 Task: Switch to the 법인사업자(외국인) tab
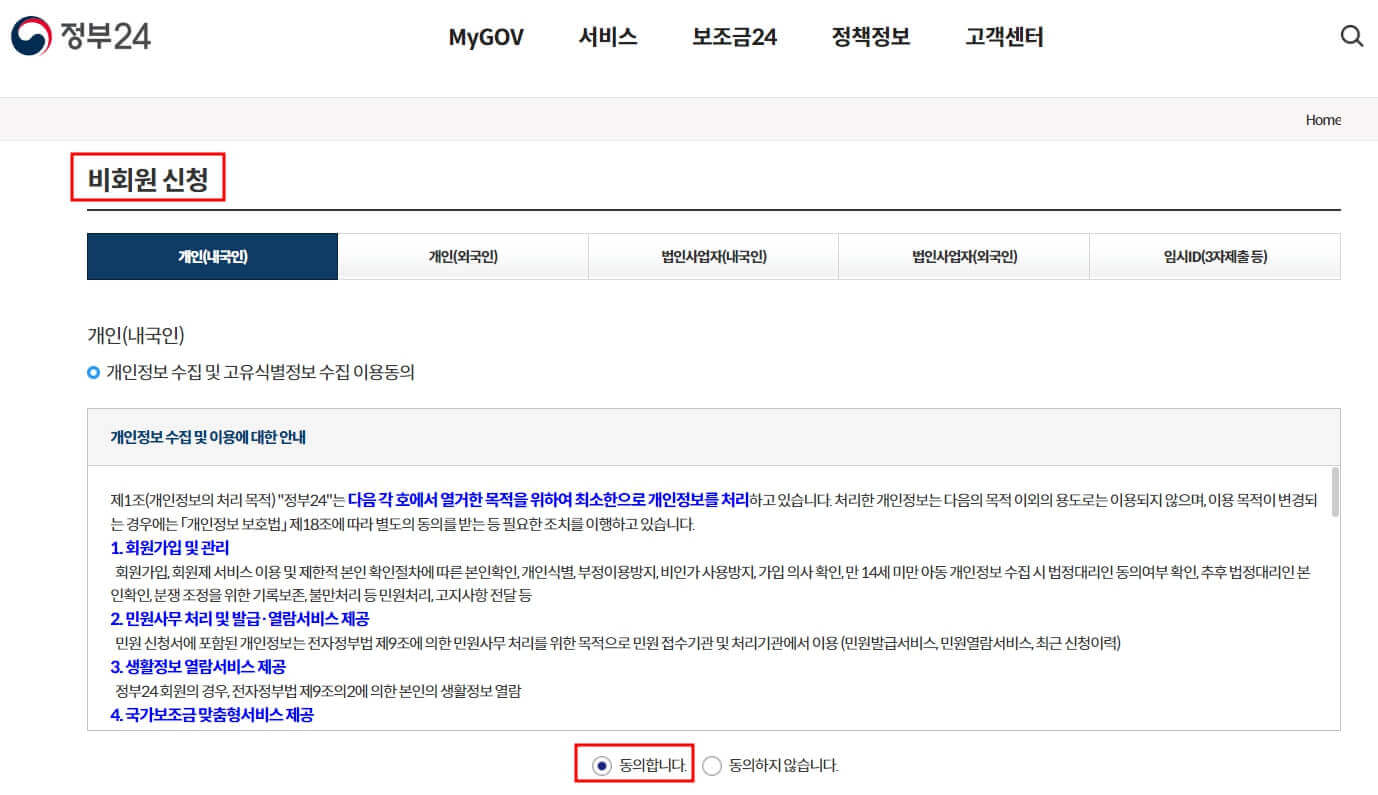(x=965, y=256)
